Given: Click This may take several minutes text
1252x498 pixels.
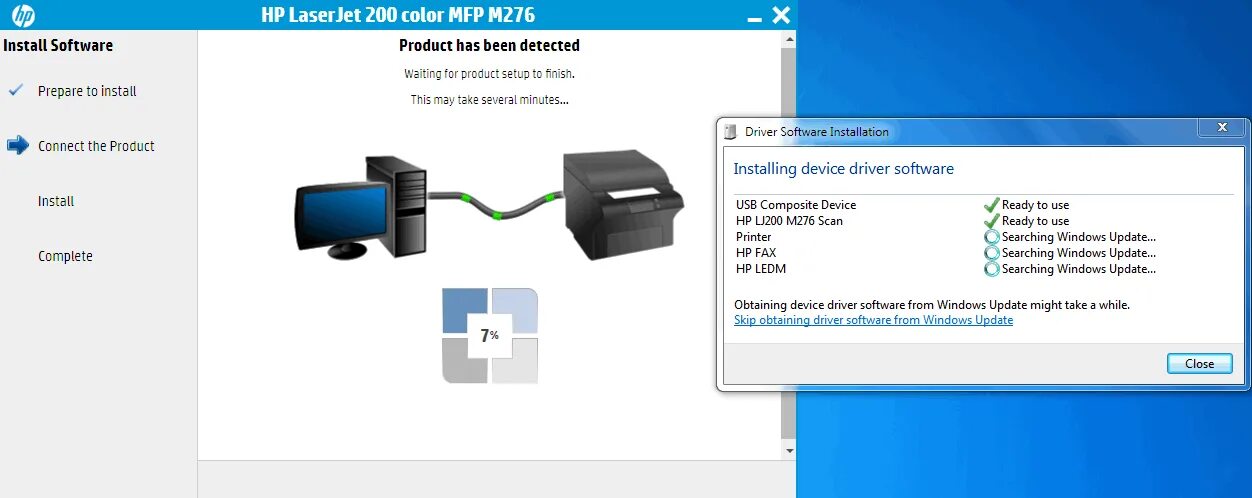Looking at the screenshot, I should 489,100.
